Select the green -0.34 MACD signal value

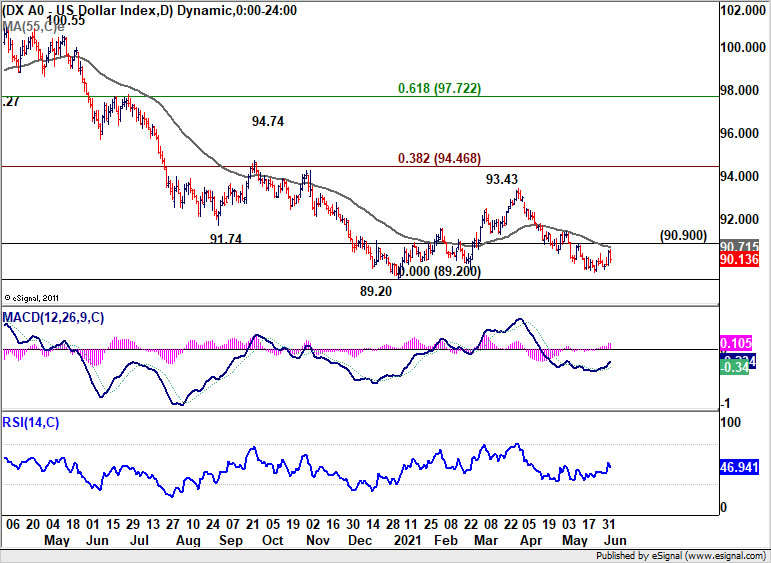[x=734, y=367]
